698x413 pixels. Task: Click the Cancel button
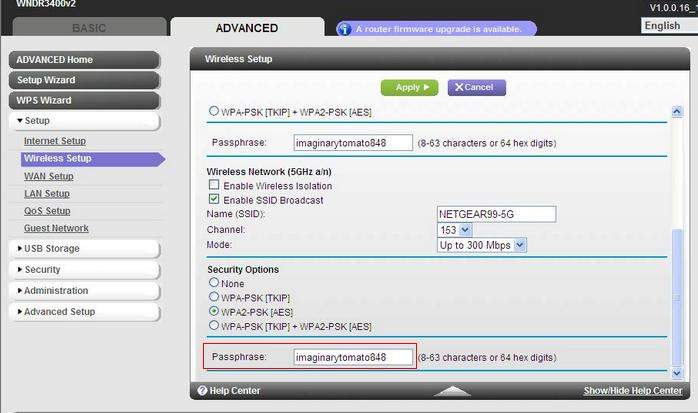[x=477, y=87]
